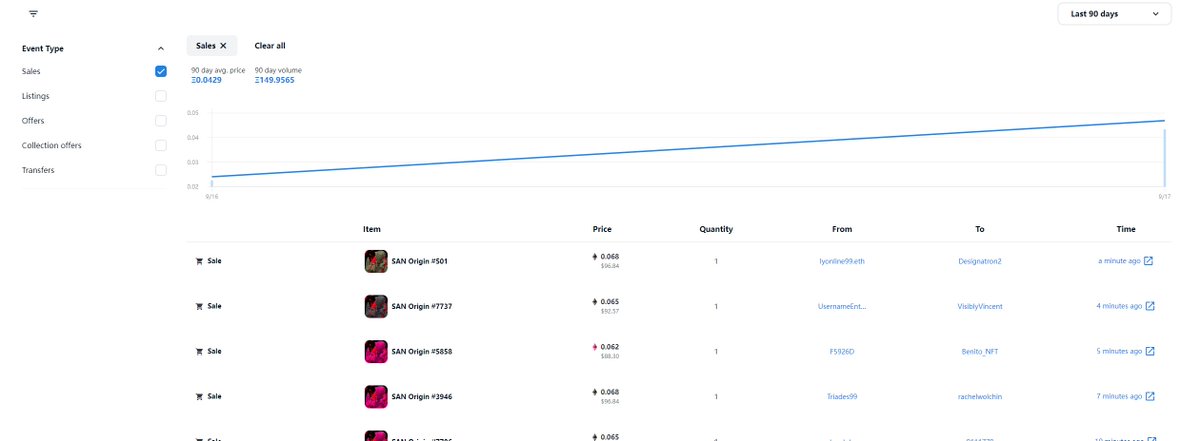Click the Event Type section title
Viewport: 1200px width, 441px height.
[43, 48]
